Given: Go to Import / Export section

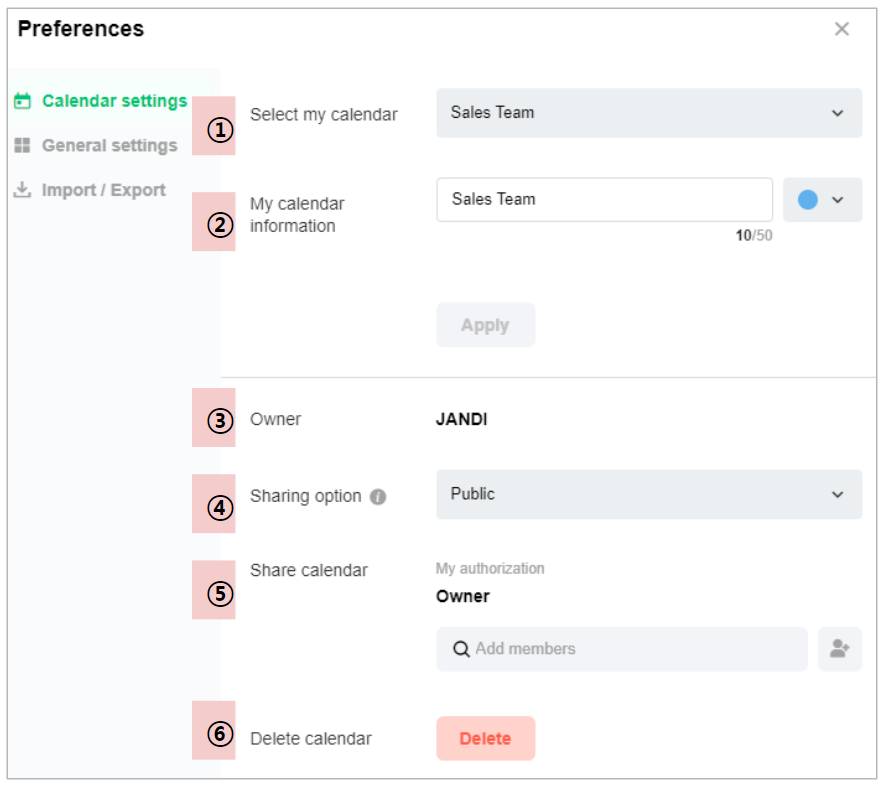Looking at the screenshot, I should (103, 190).
